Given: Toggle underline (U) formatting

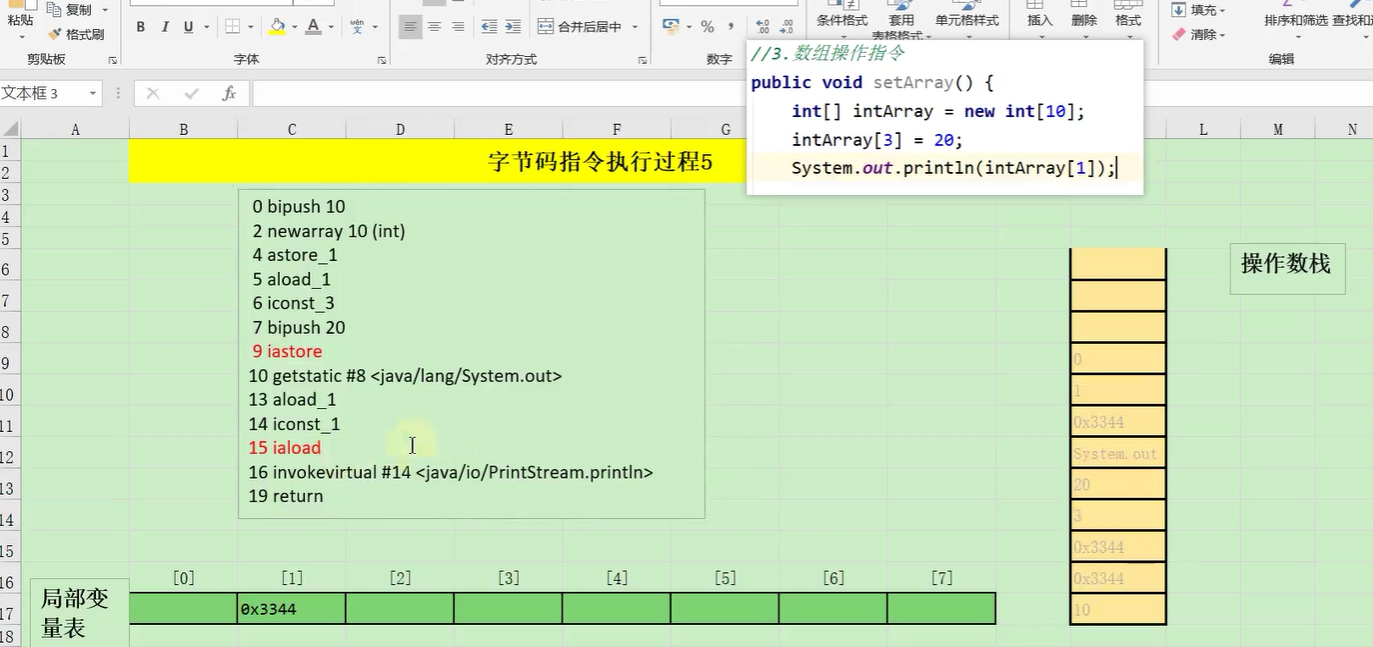Looking at the screenshot, I should click(x=187, y=27).
